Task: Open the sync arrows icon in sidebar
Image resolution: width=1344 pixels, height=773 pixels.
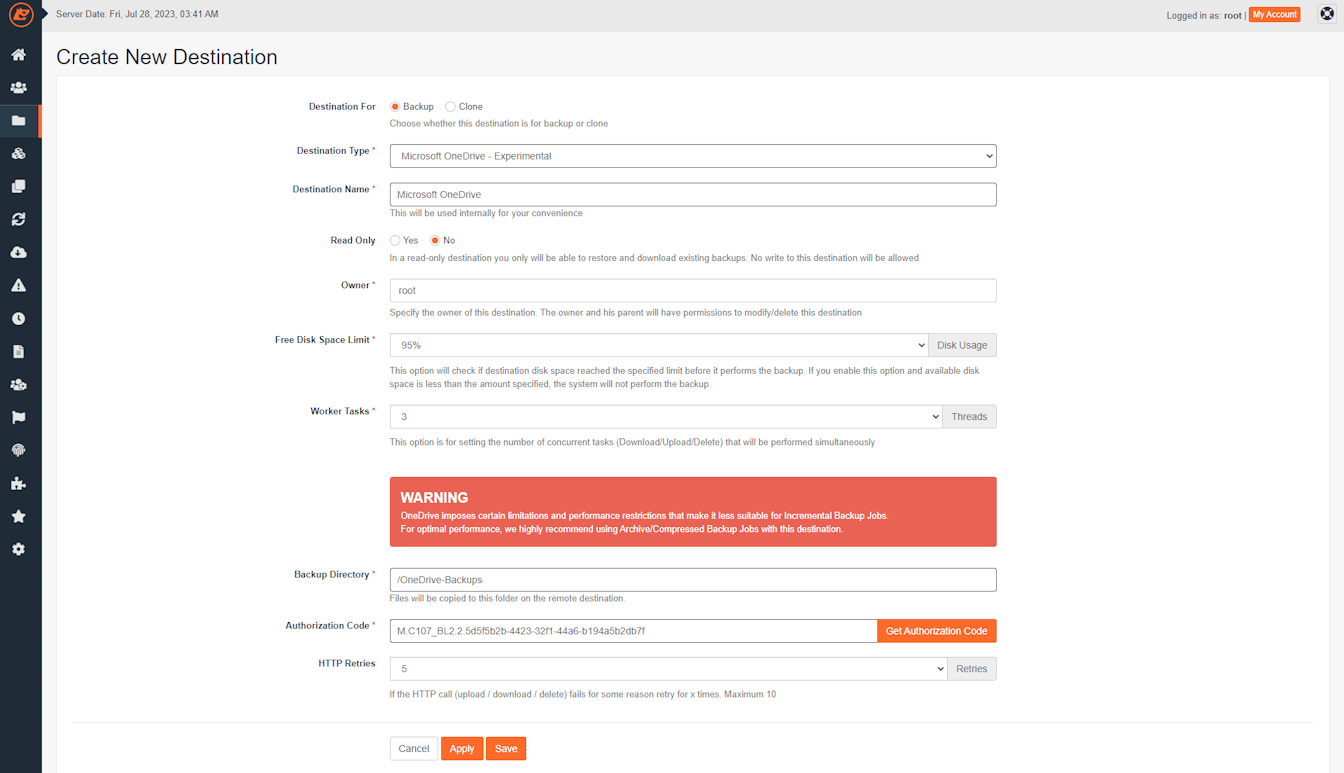Action: coord(18,220)
